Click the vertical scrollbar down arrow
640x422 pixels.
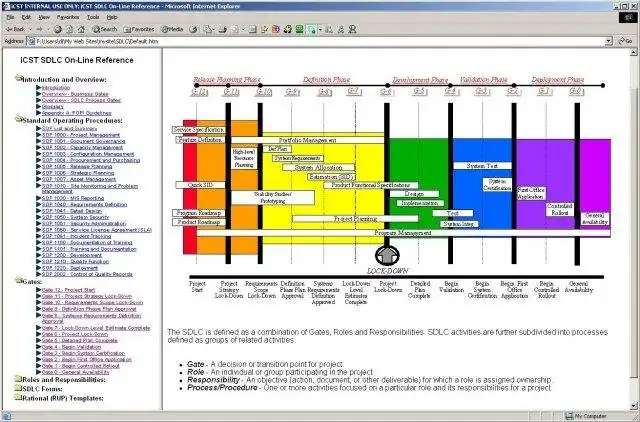pyautogui.click(x=634, y=406)
